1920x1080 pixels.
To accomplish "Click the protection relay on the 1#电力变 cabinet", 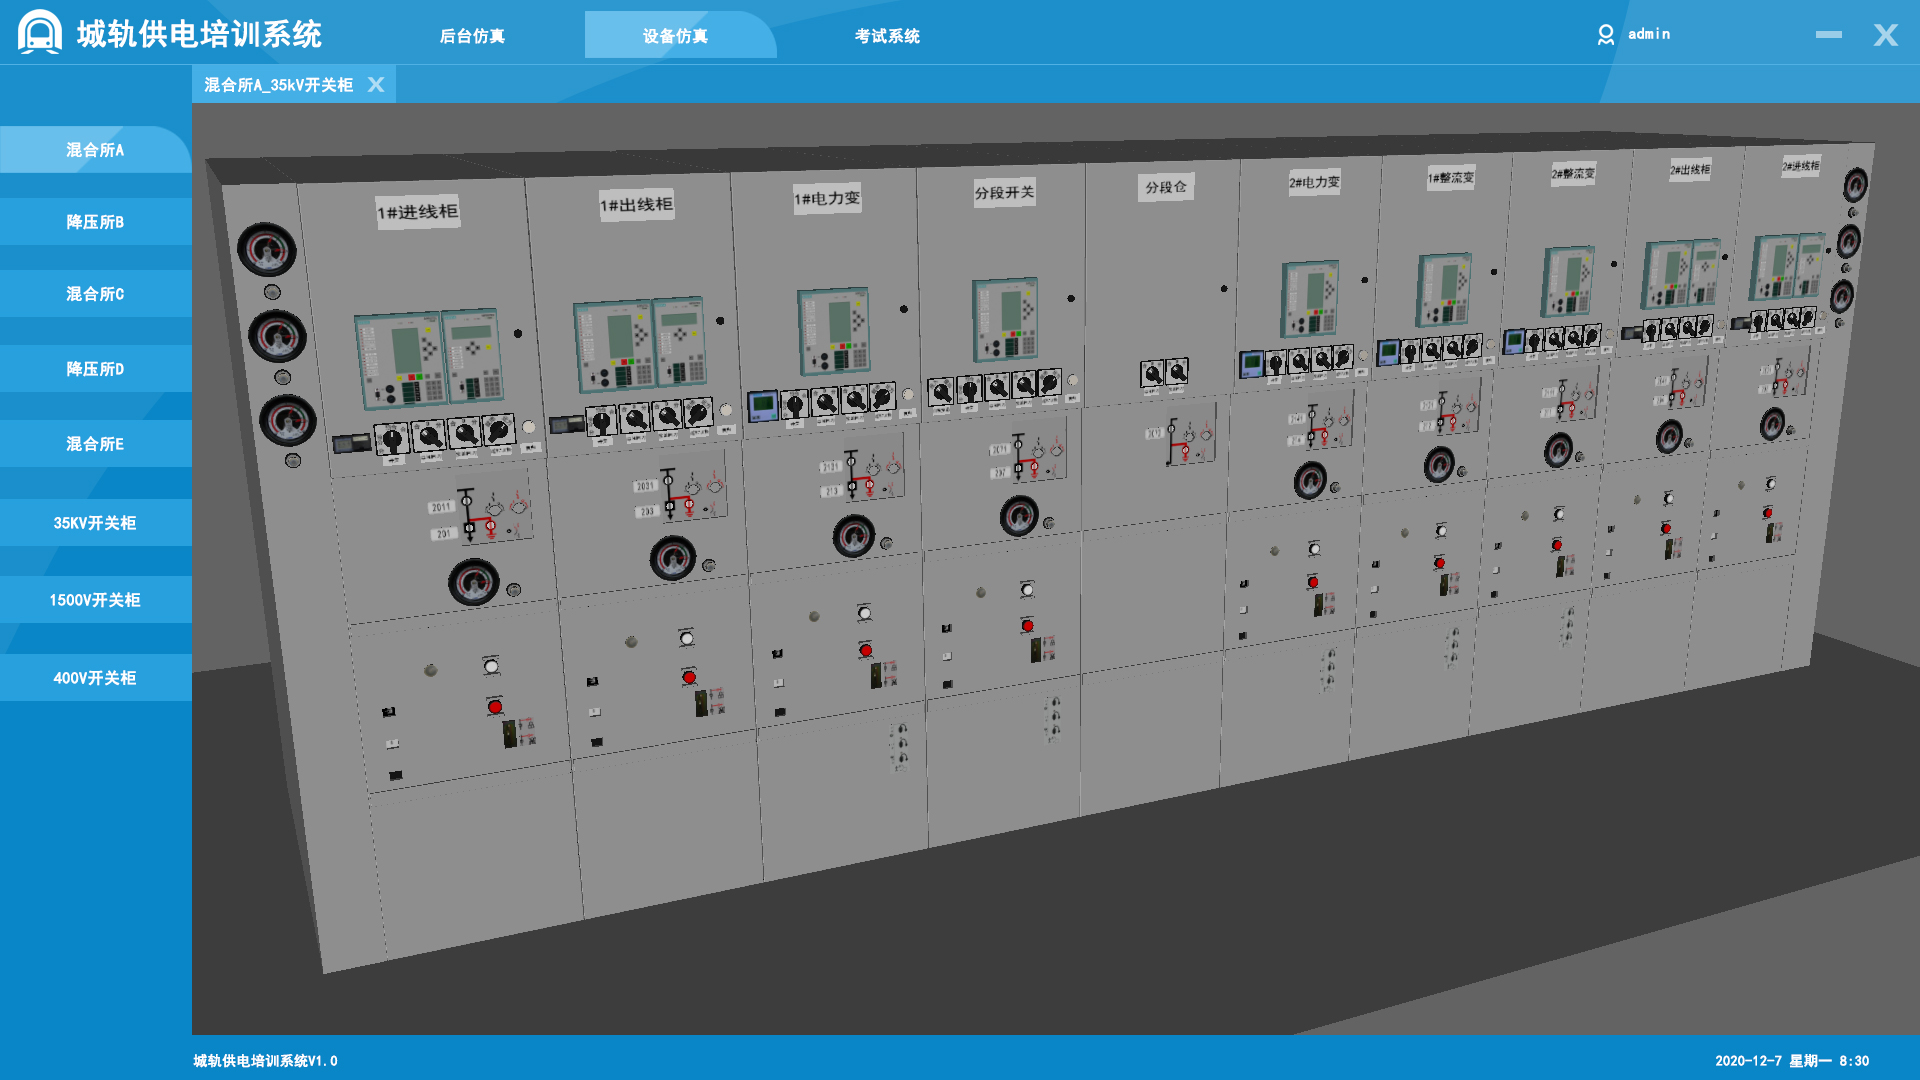I will point(833,332).
